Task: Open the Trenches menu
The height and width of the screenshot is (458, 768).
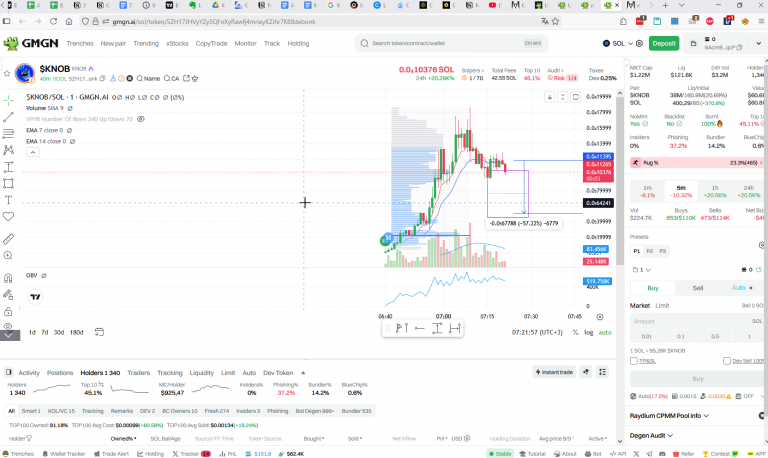Action: click(x=80, y=44)
